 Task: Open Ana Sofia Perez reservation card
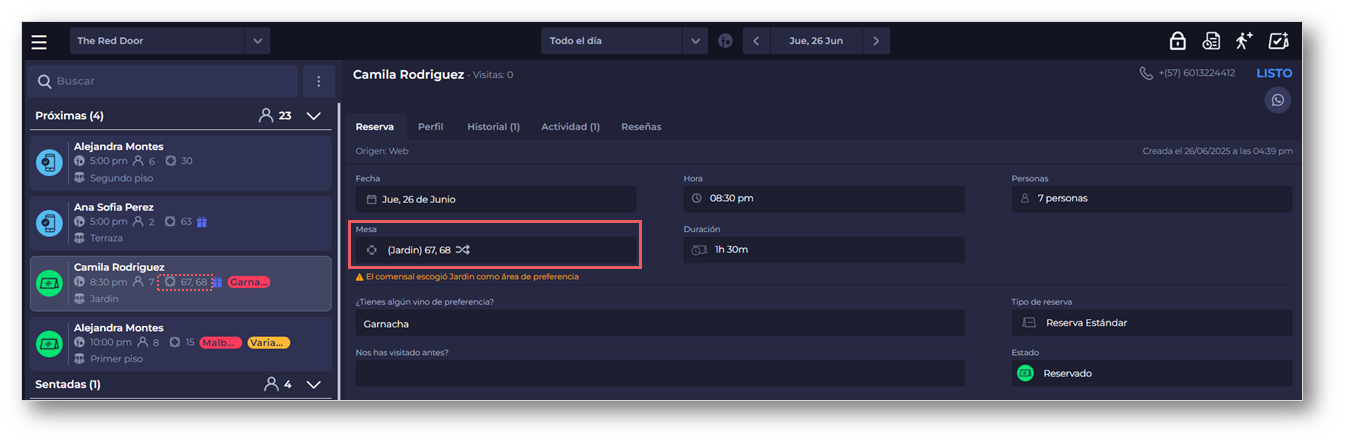(x=180, y=223)
